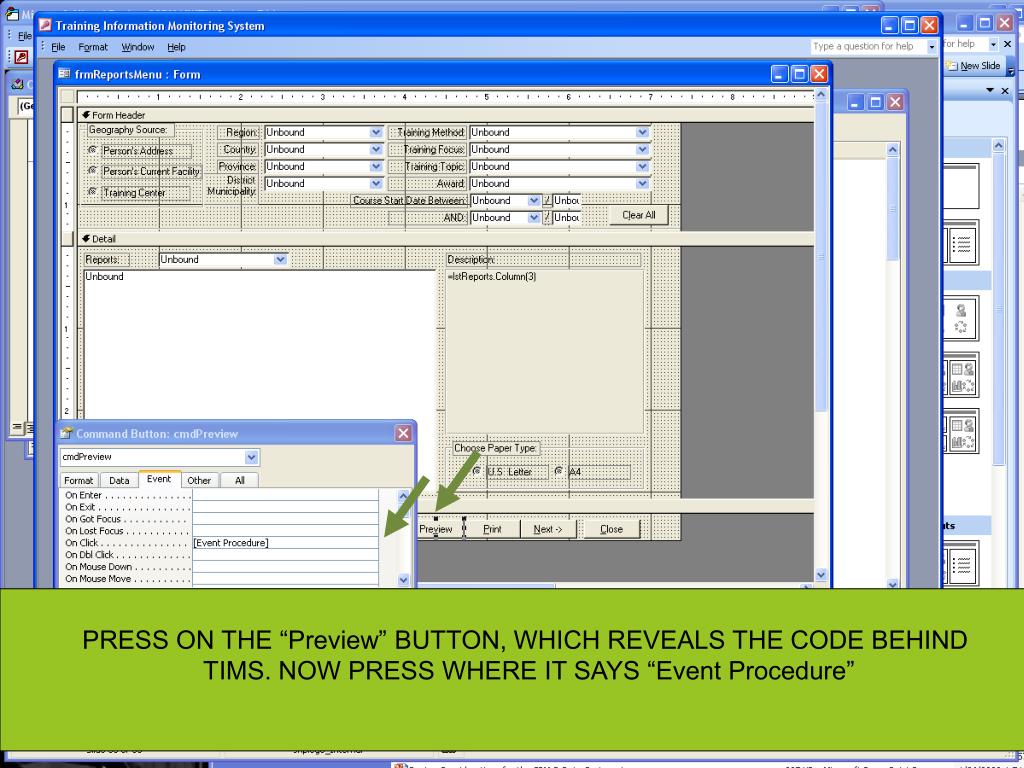Switch to the Format tab in property sheet

pyautogui.click(x=78, y=481)
